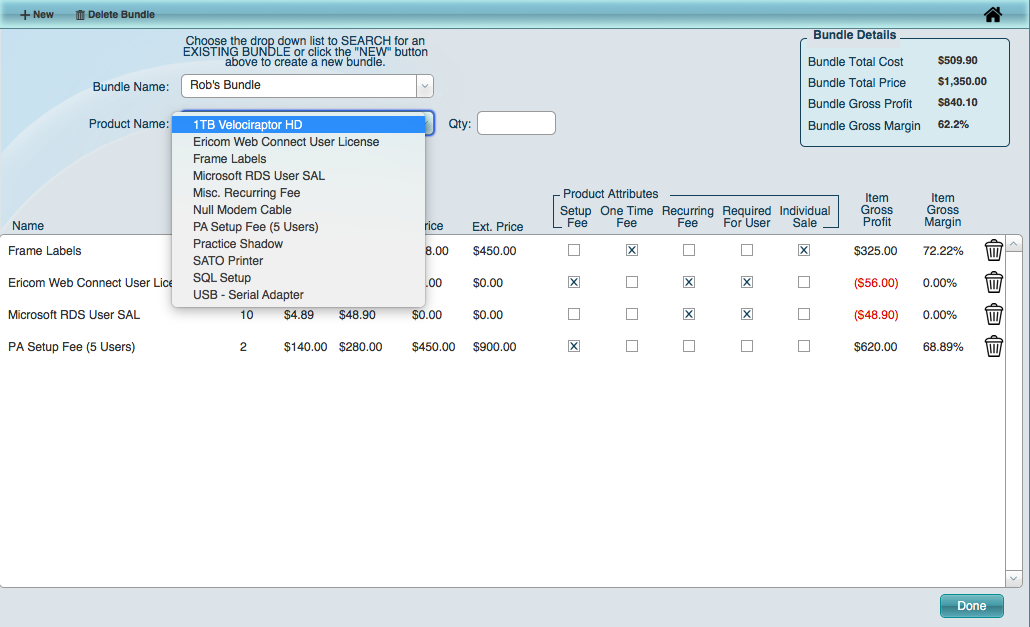Click the Frame Labels name in the table

pos(45,251)
